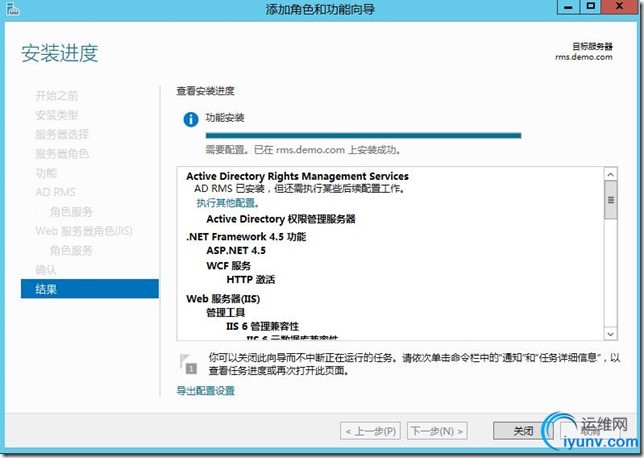
Task: Click the 需要配置 status message
Action: (x=303, y=150)
